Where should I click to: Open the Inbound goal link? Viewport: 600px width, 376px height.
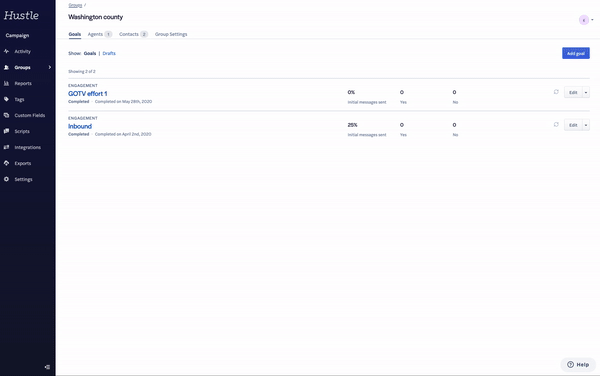click(80, 126)
